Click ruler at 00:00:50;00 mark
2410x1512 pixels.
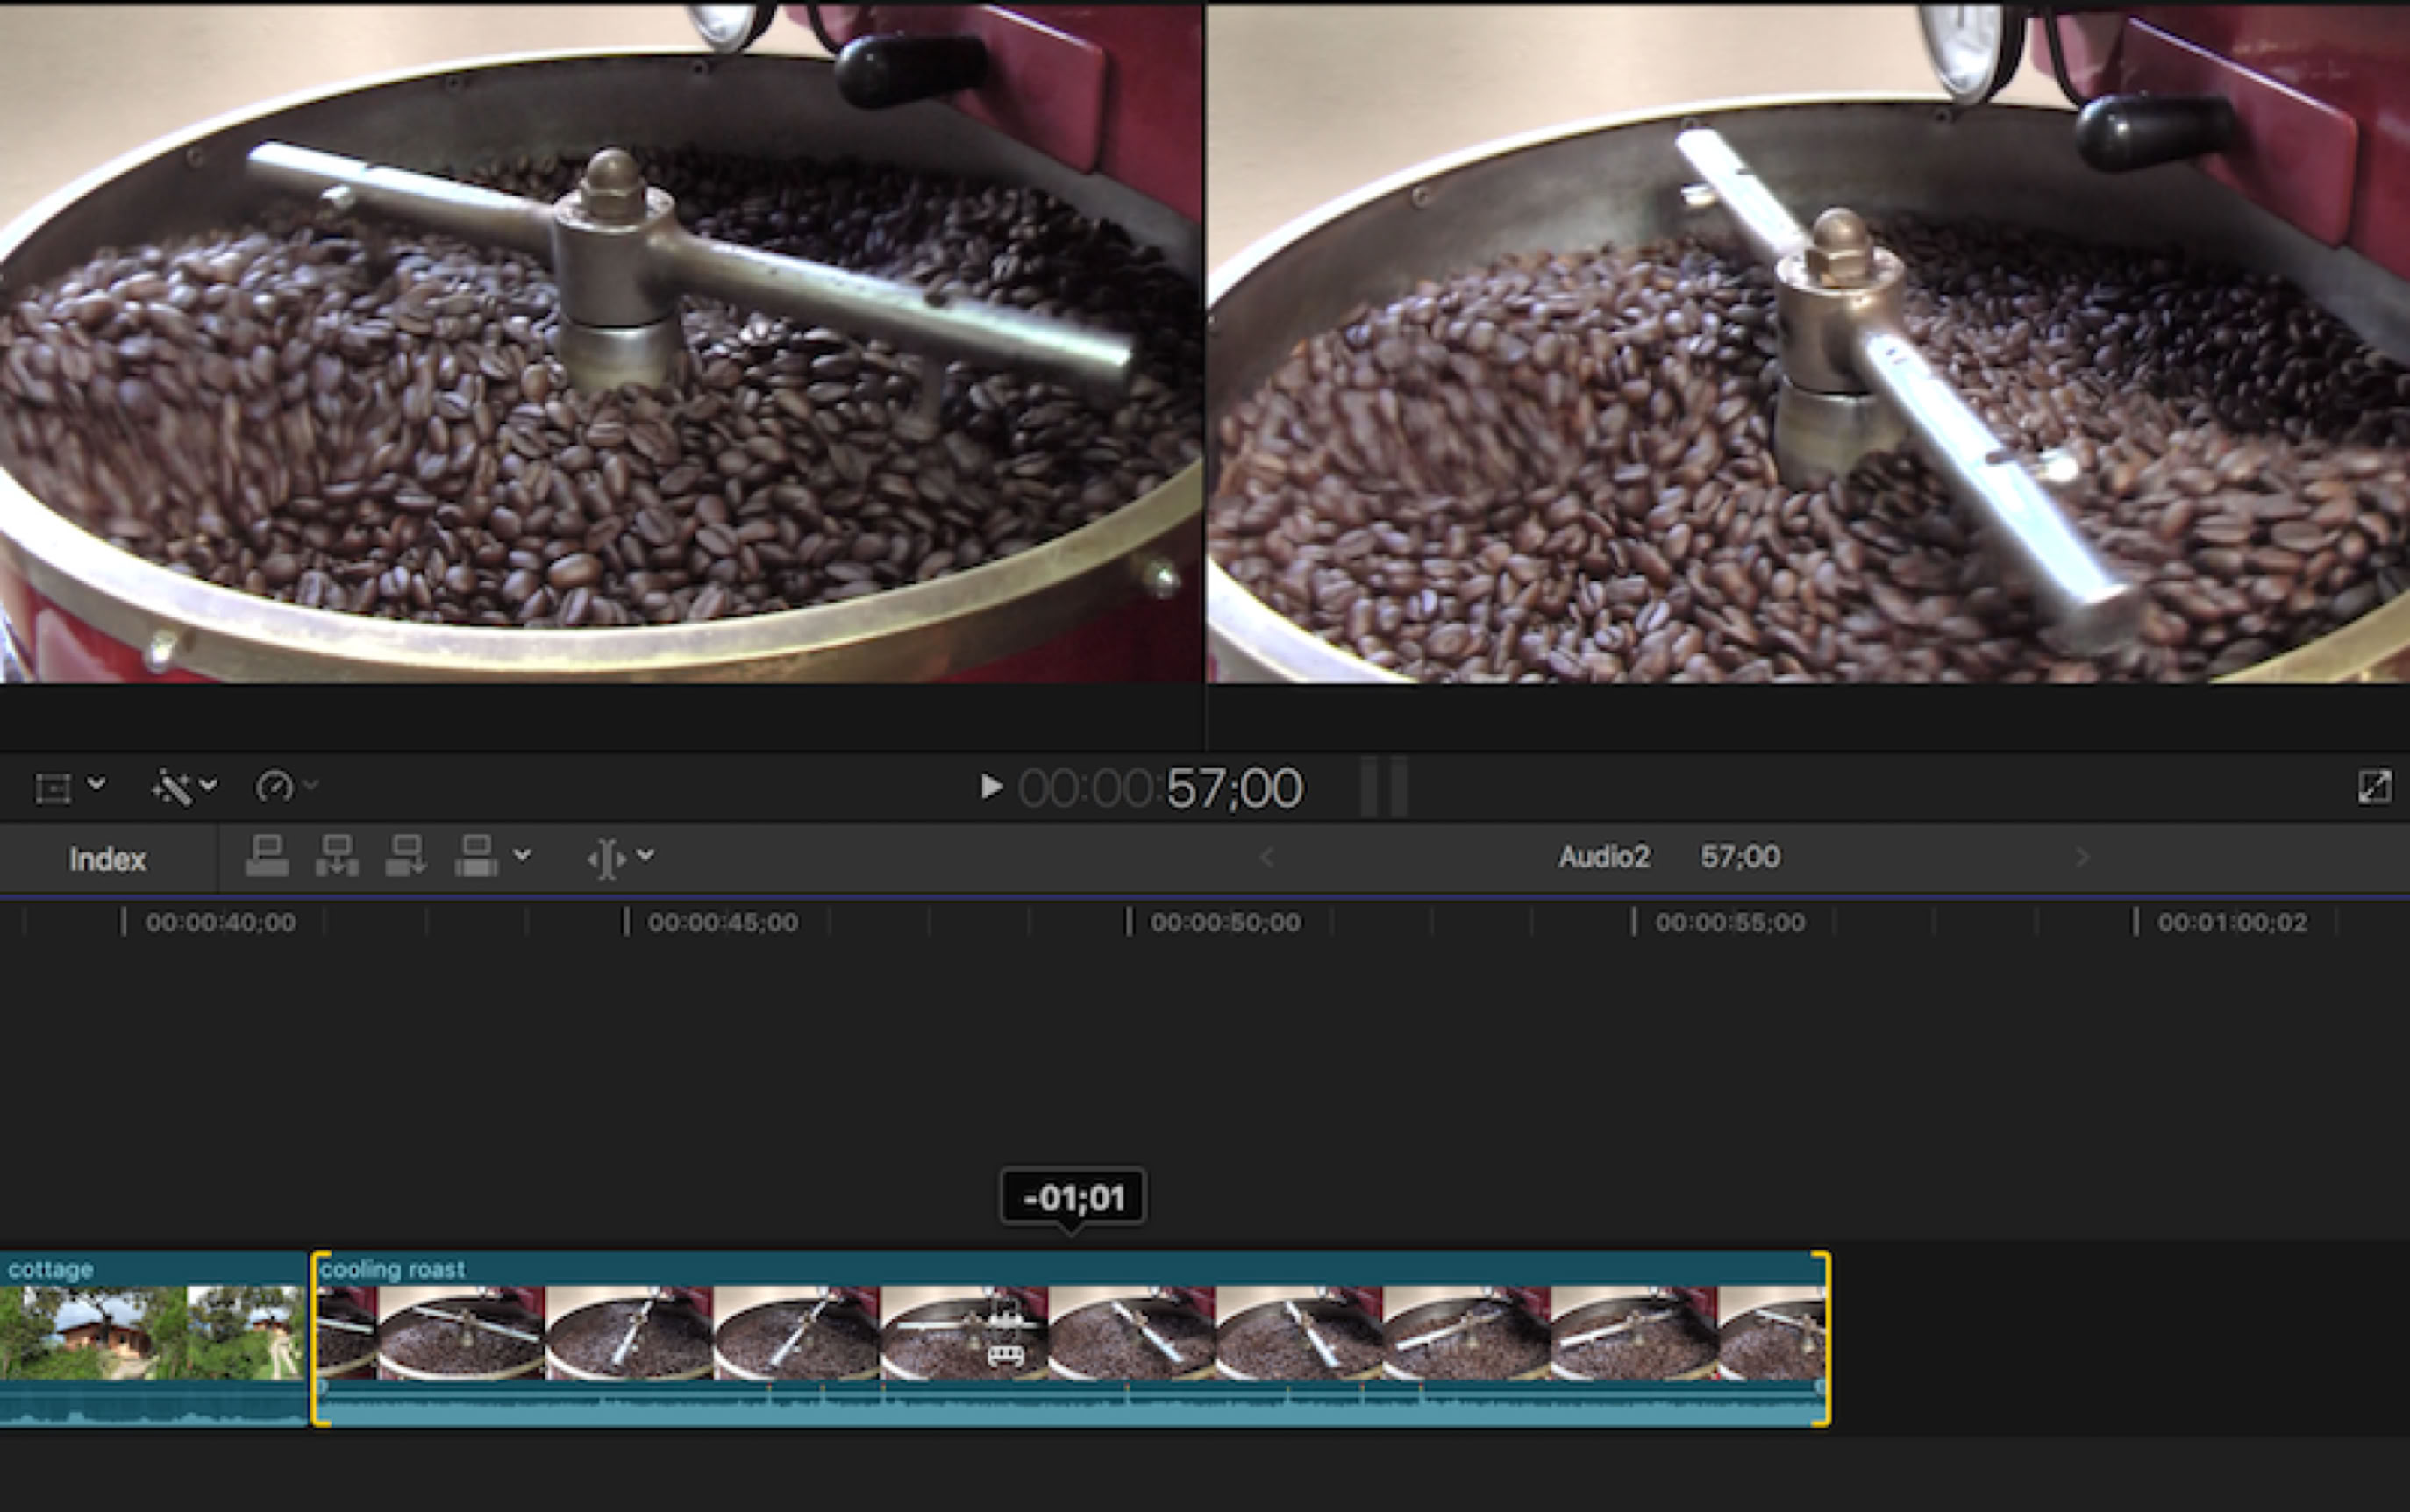(x=1130, y=922)
